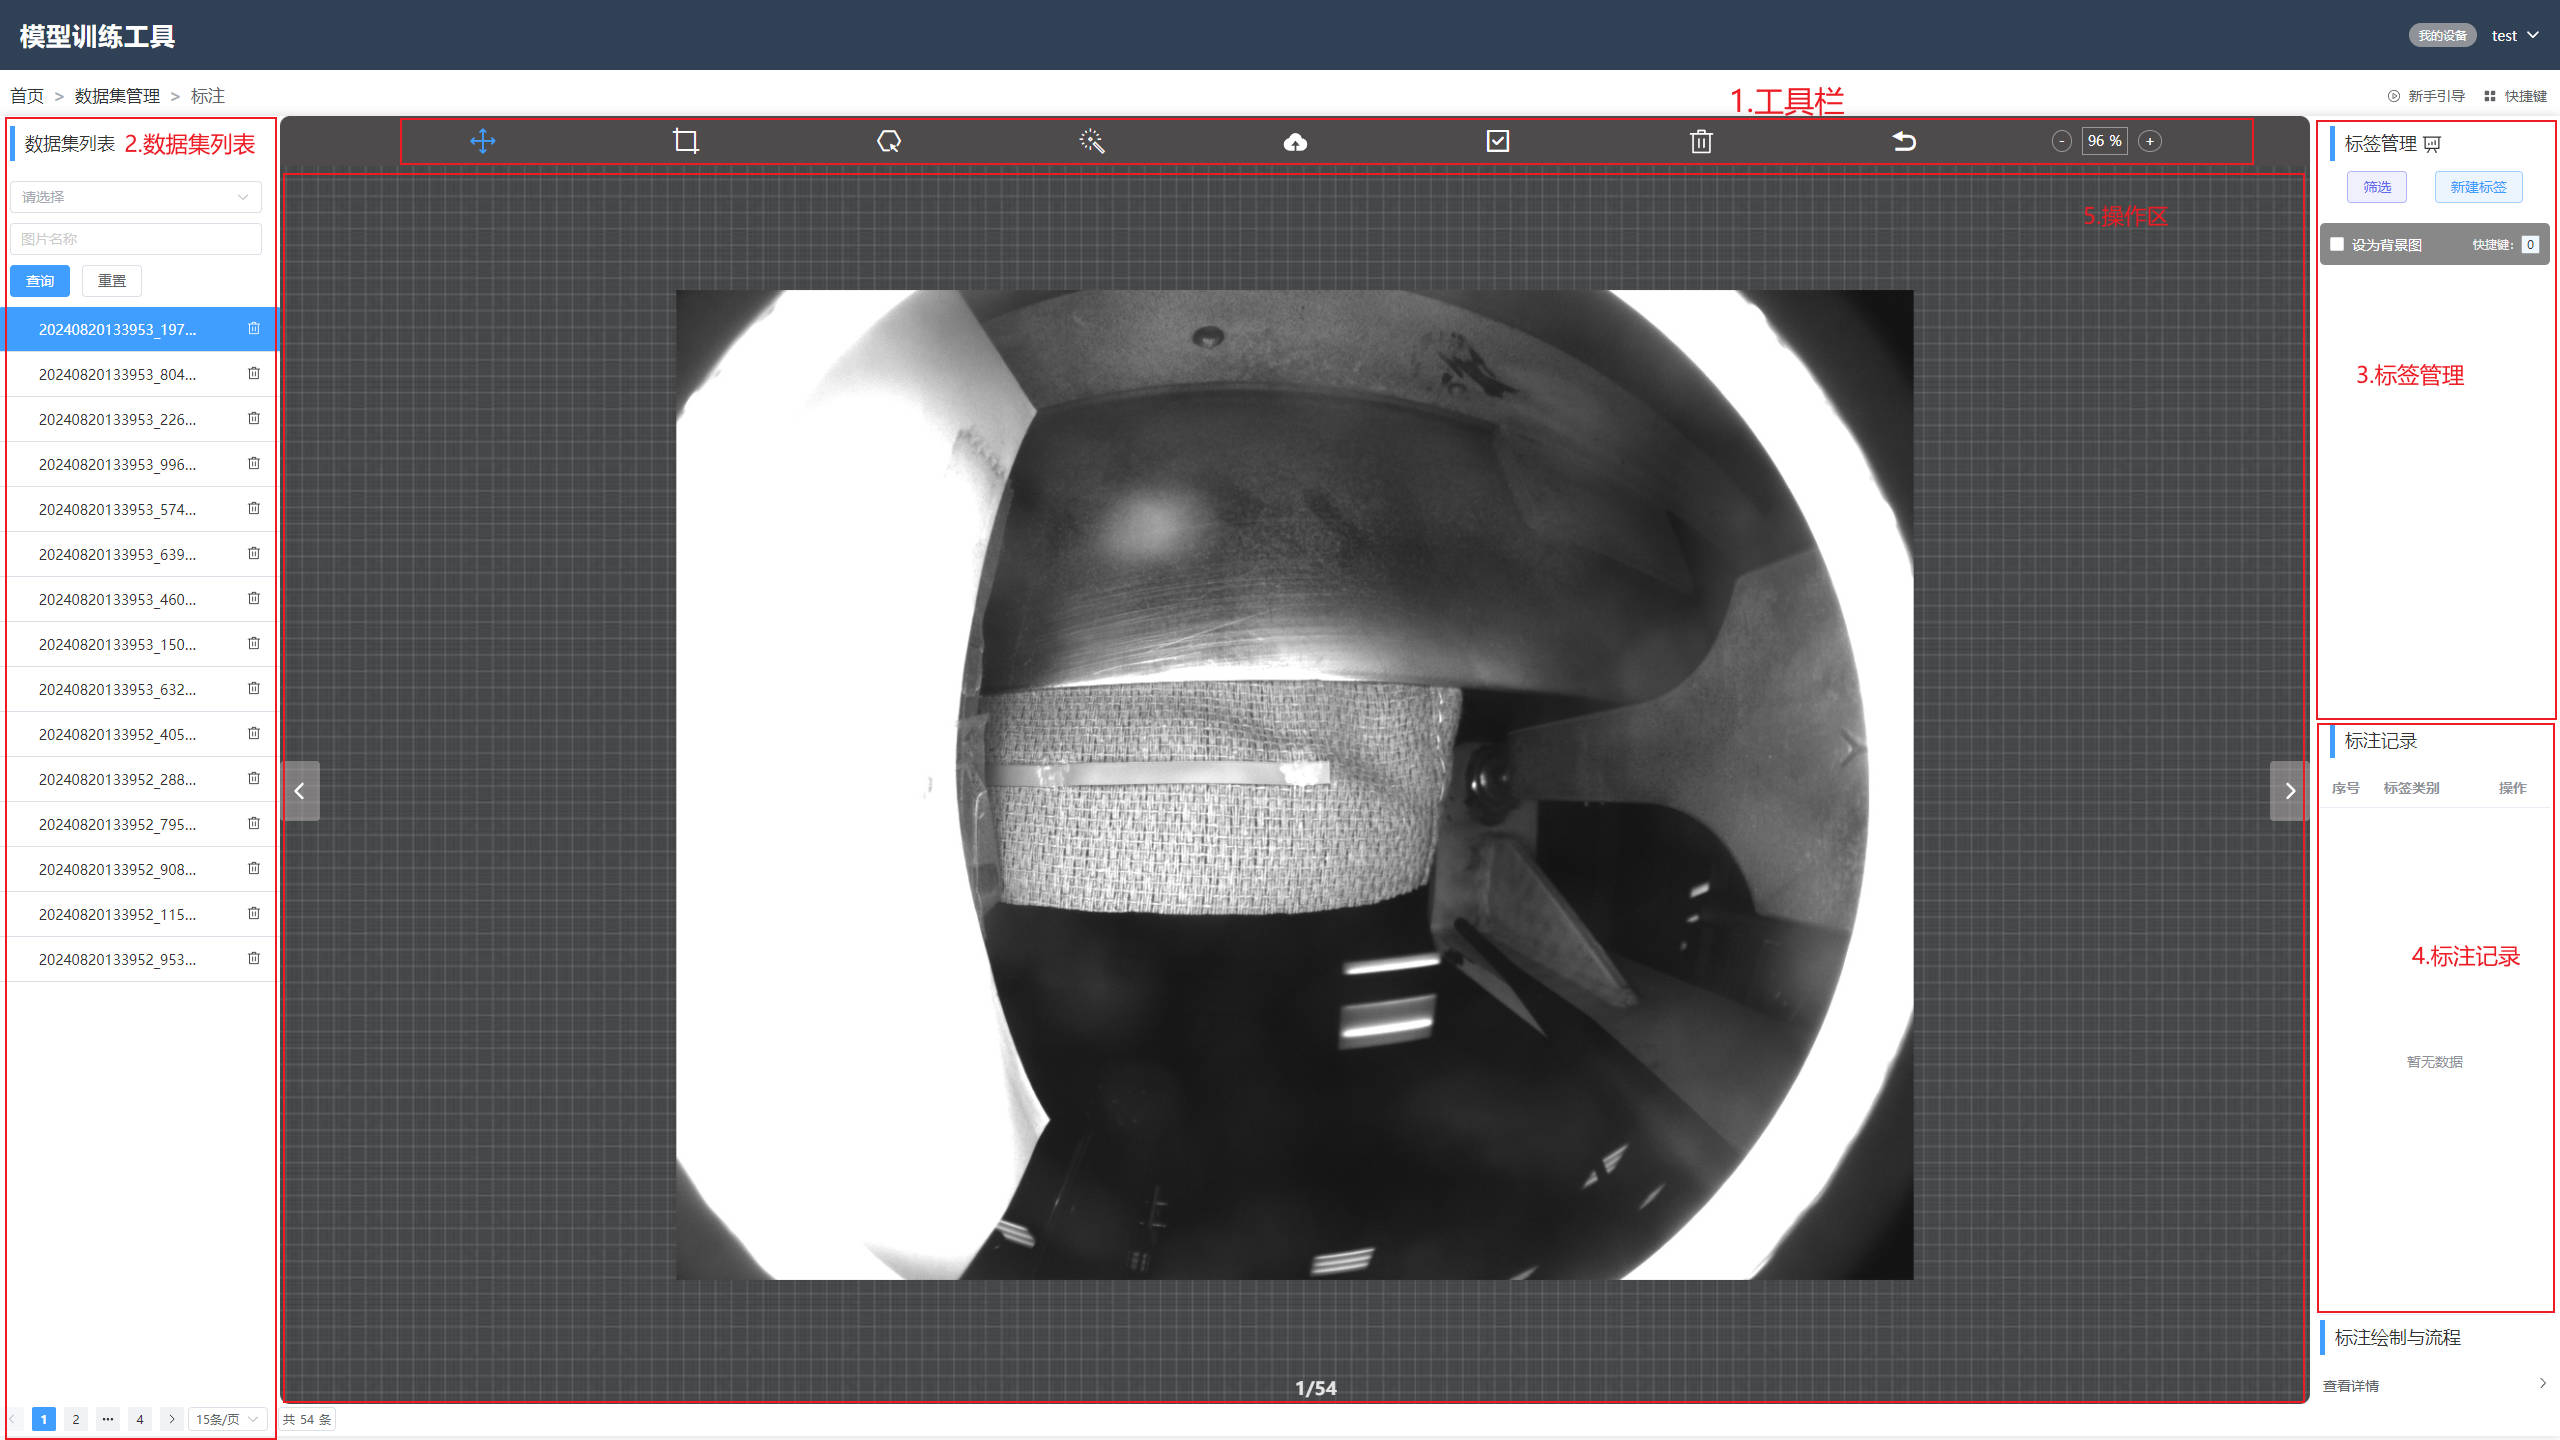Click the 图片名称 search input field
The image size is (2560, 1440).
[x=136, y=239]
